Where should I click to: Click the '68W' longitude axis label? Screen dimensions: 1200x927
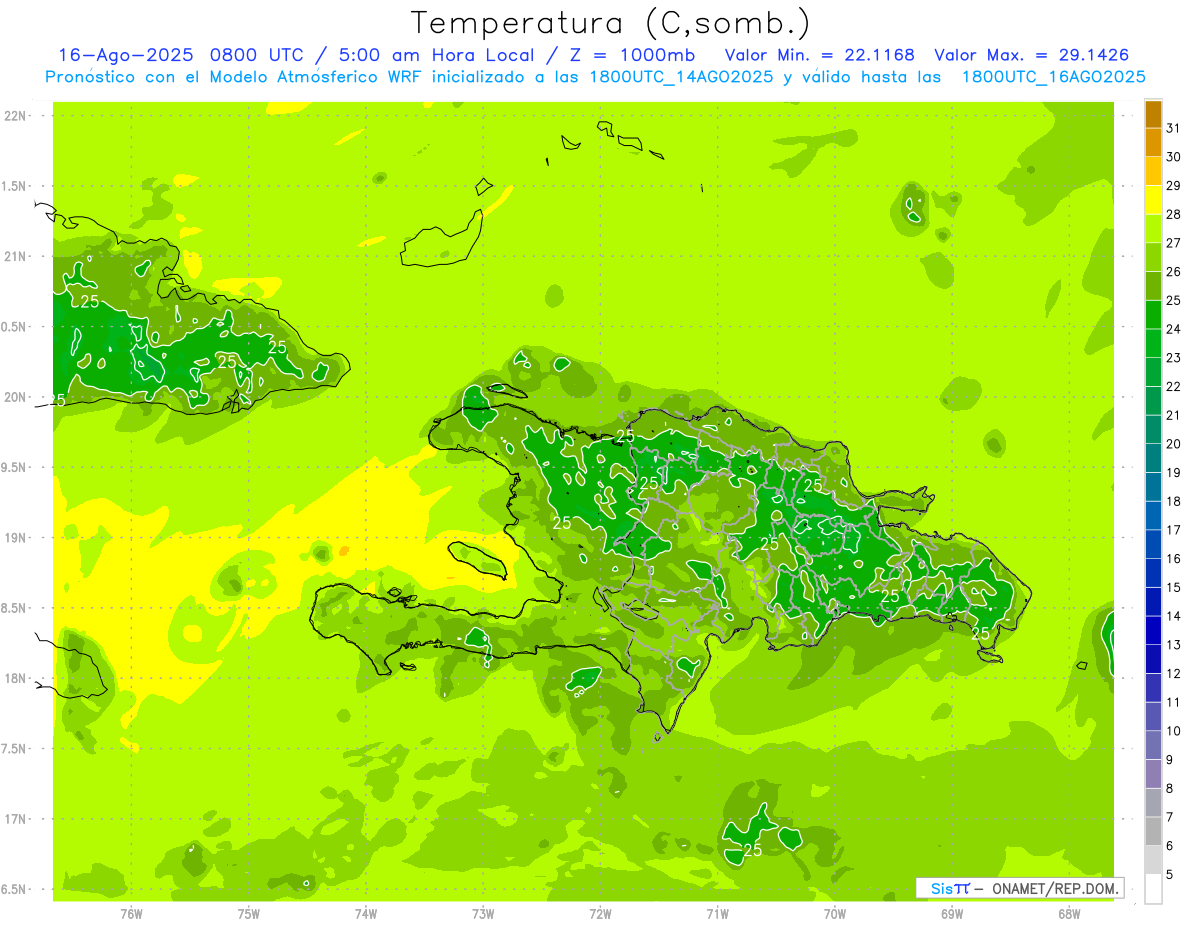click(1069, 913)
